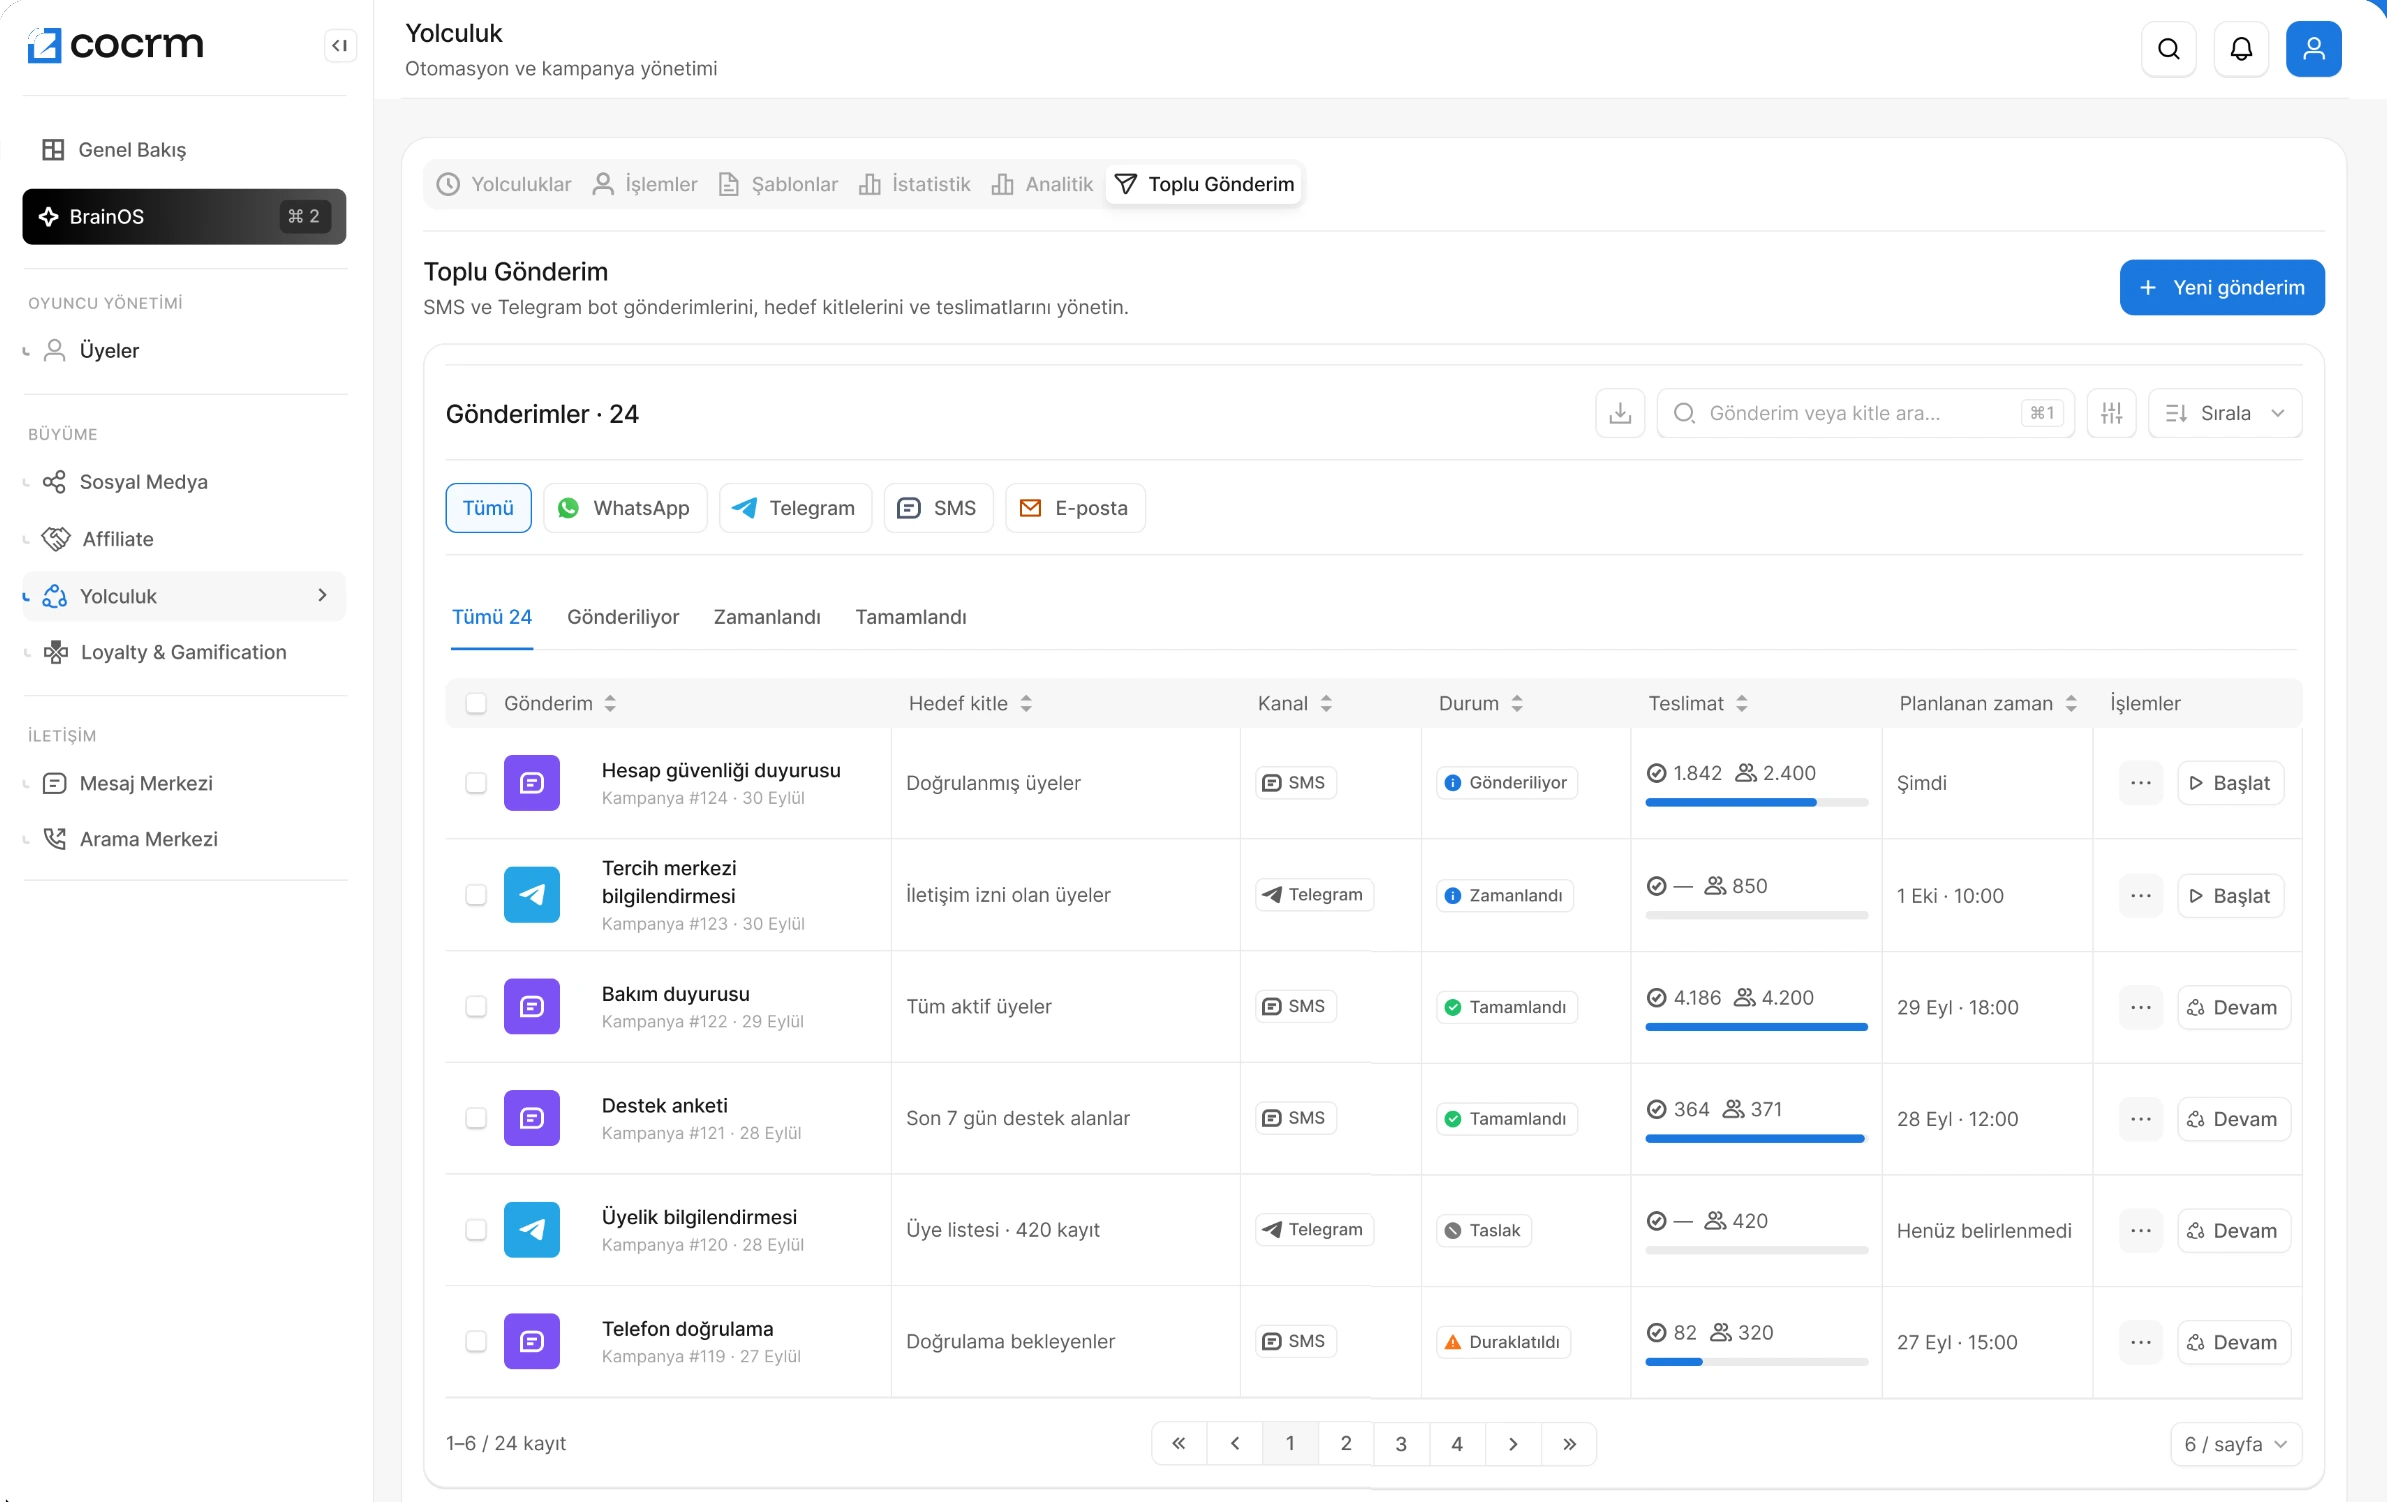
Task: Start Hesap güvenliği duyurusu with Başlat
Action: (x=2230, y=783)
